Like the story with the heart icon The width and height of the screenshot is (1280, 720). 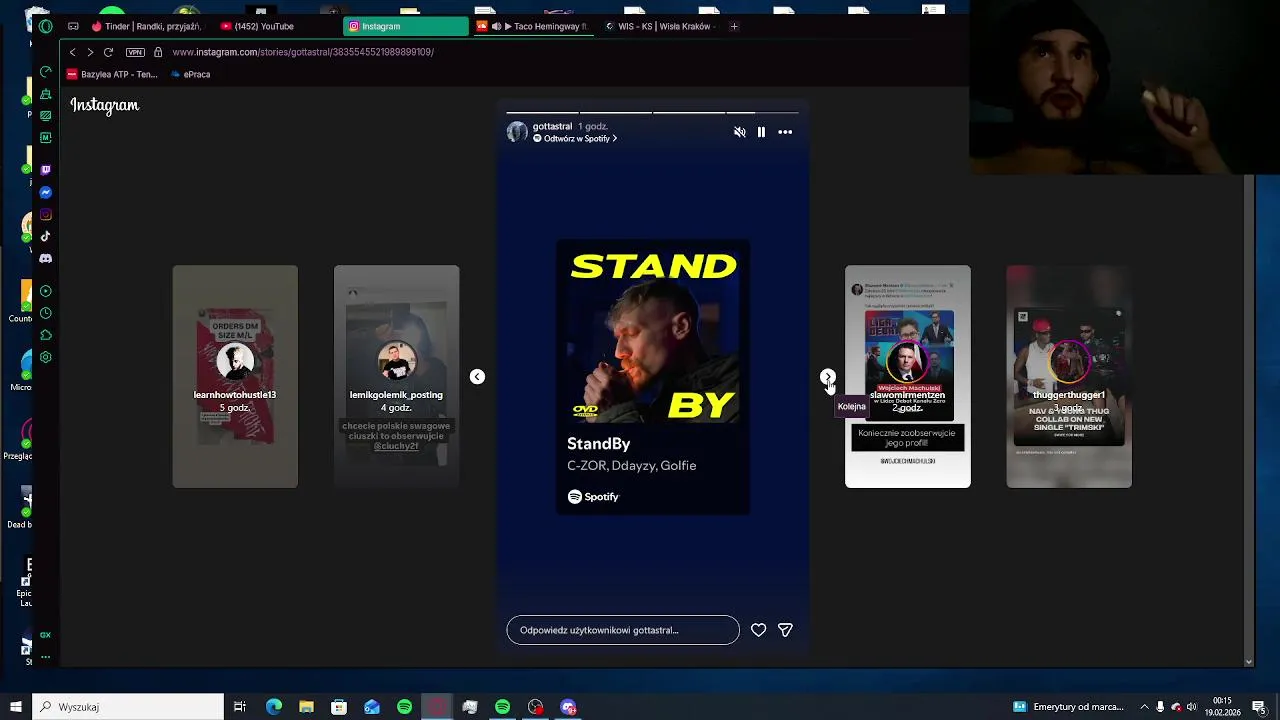pyautogui.click(x=759, y=630)
